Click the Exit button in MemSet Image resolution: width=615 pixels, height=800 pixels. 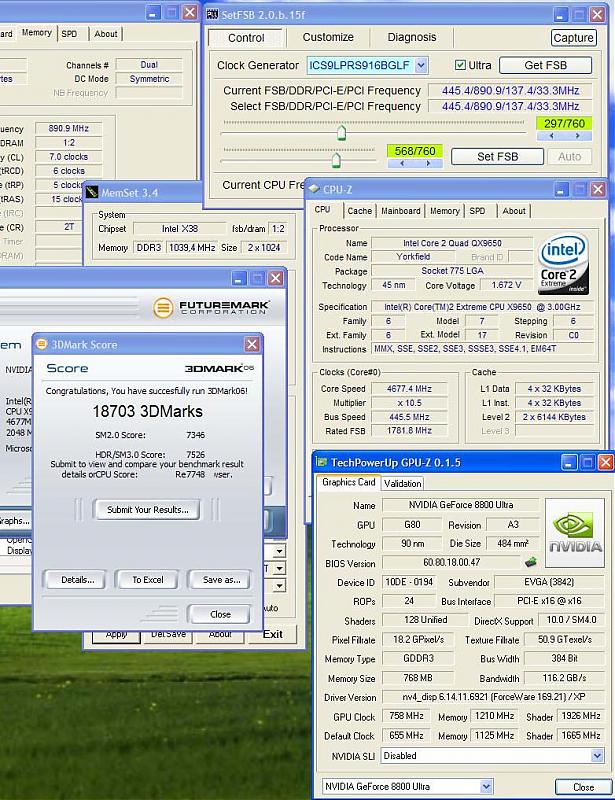pyautogui.click(x=273, y=634)
